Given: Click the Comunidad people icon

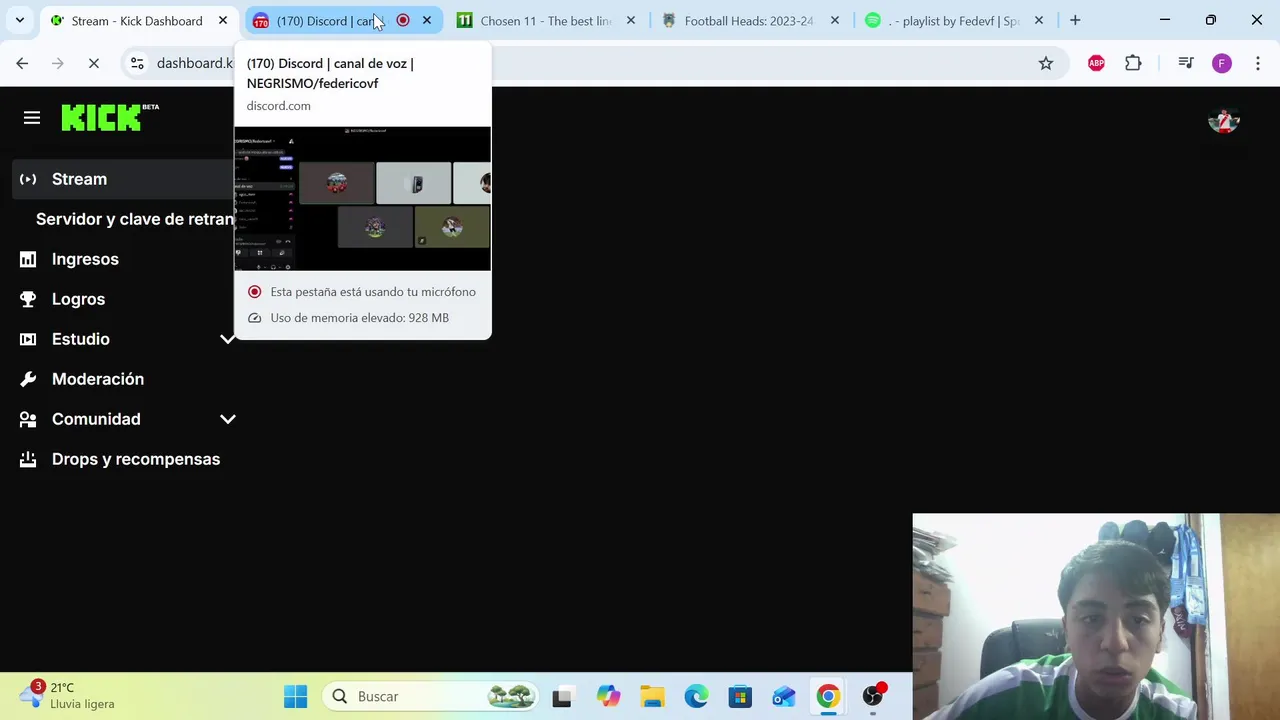Looking at the screenshot, I should click(x=28, y=419).
